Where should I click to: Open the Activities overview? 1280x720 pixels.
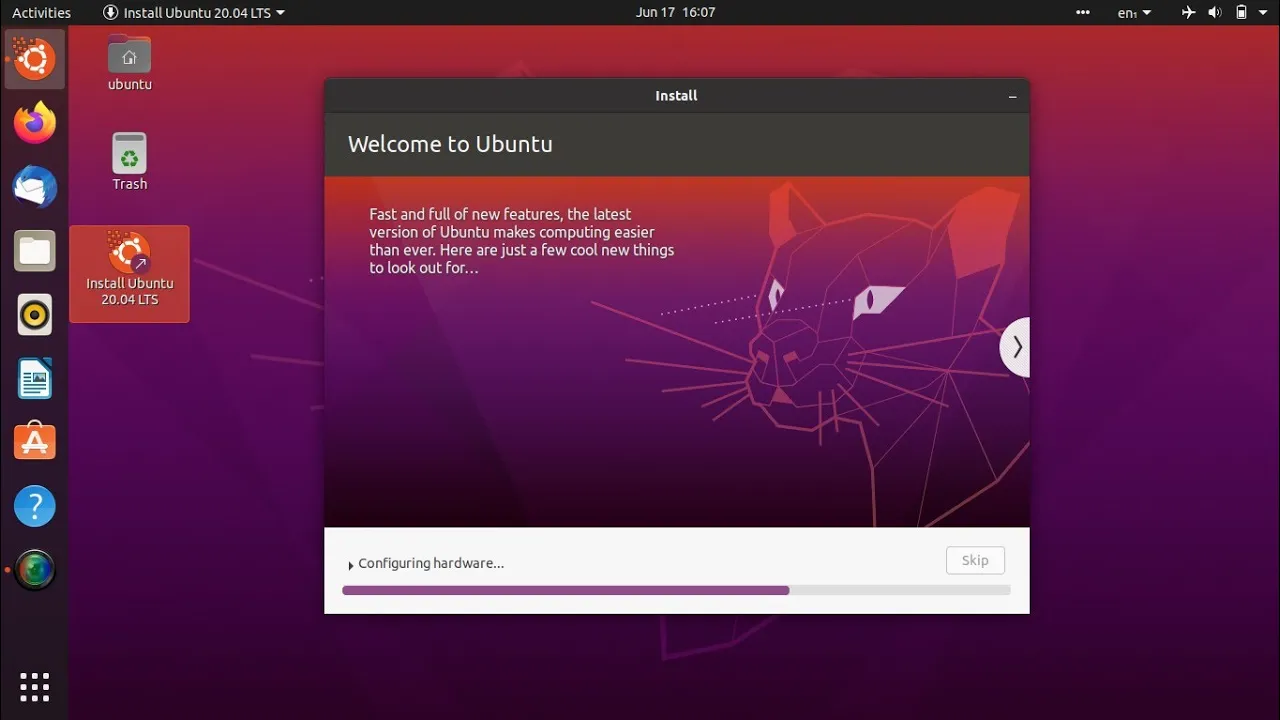[41, 13]
